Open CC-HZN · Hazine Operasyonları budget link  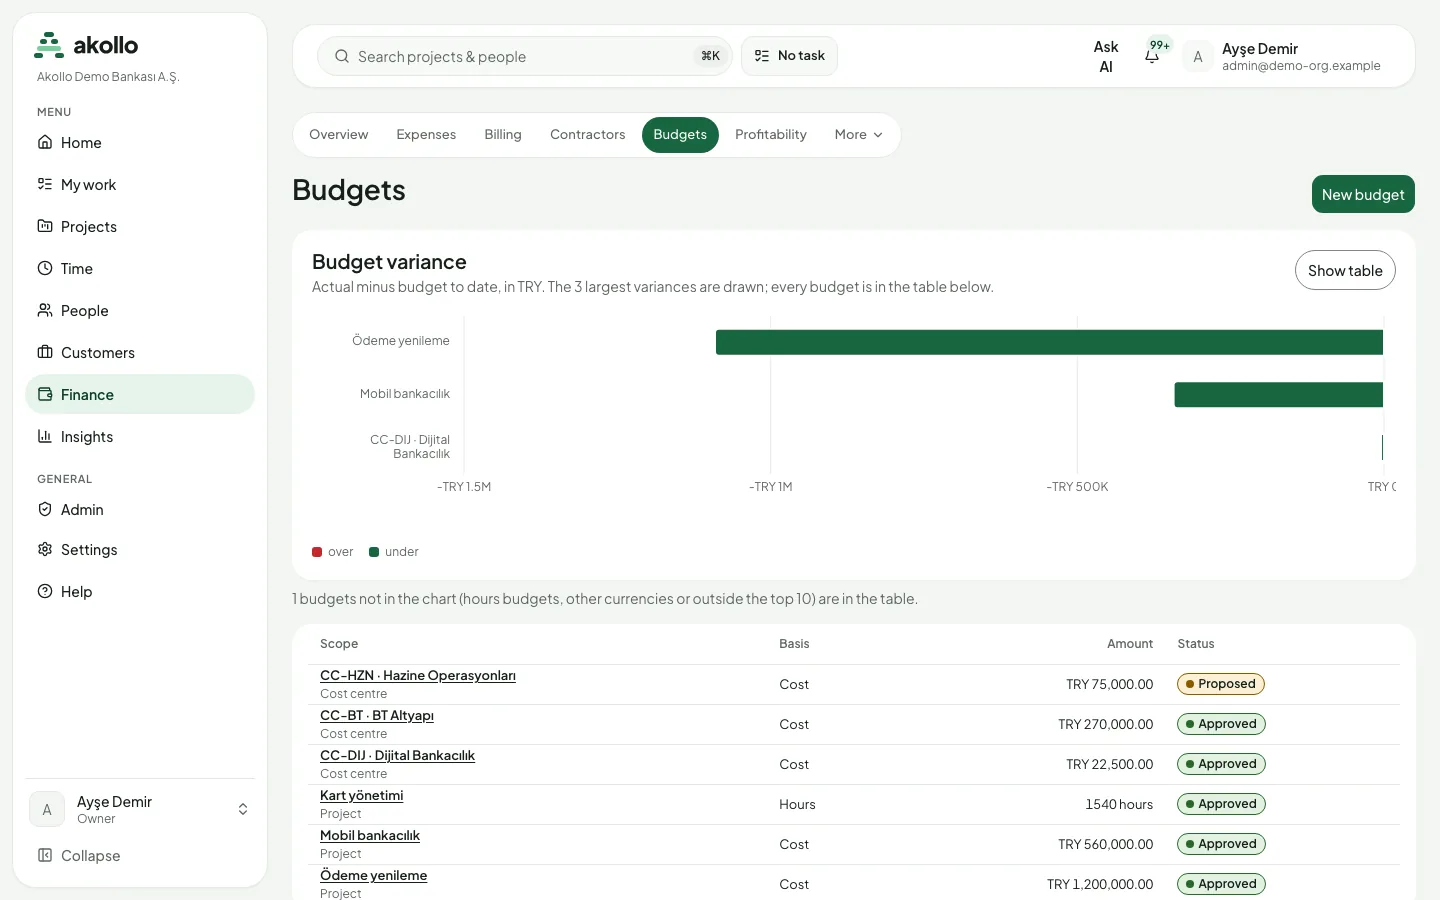(x=418, y=676)
